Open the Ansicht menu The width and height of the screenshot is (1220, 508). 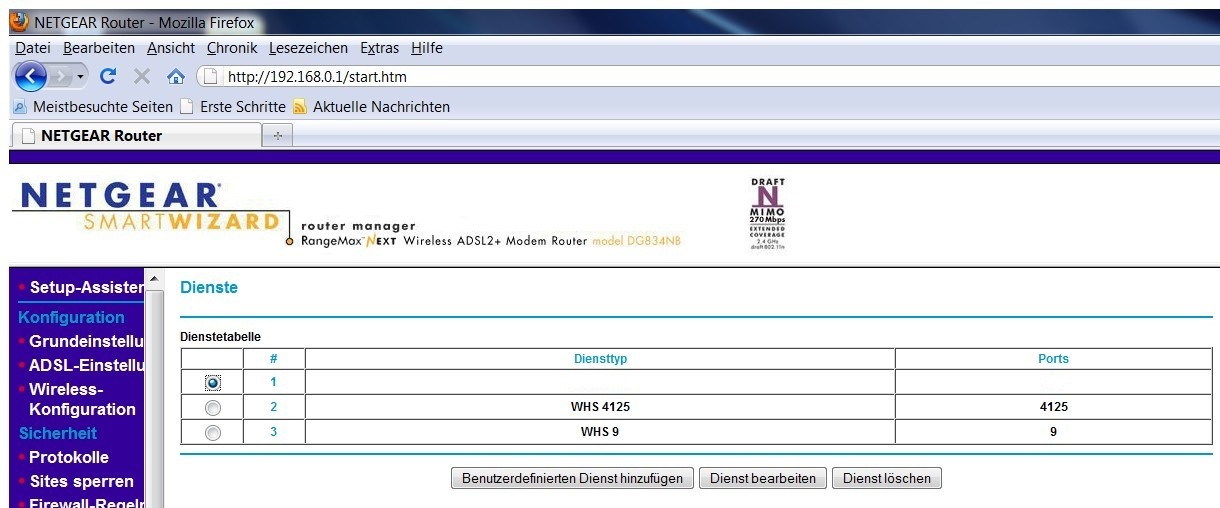coord(171,48)
